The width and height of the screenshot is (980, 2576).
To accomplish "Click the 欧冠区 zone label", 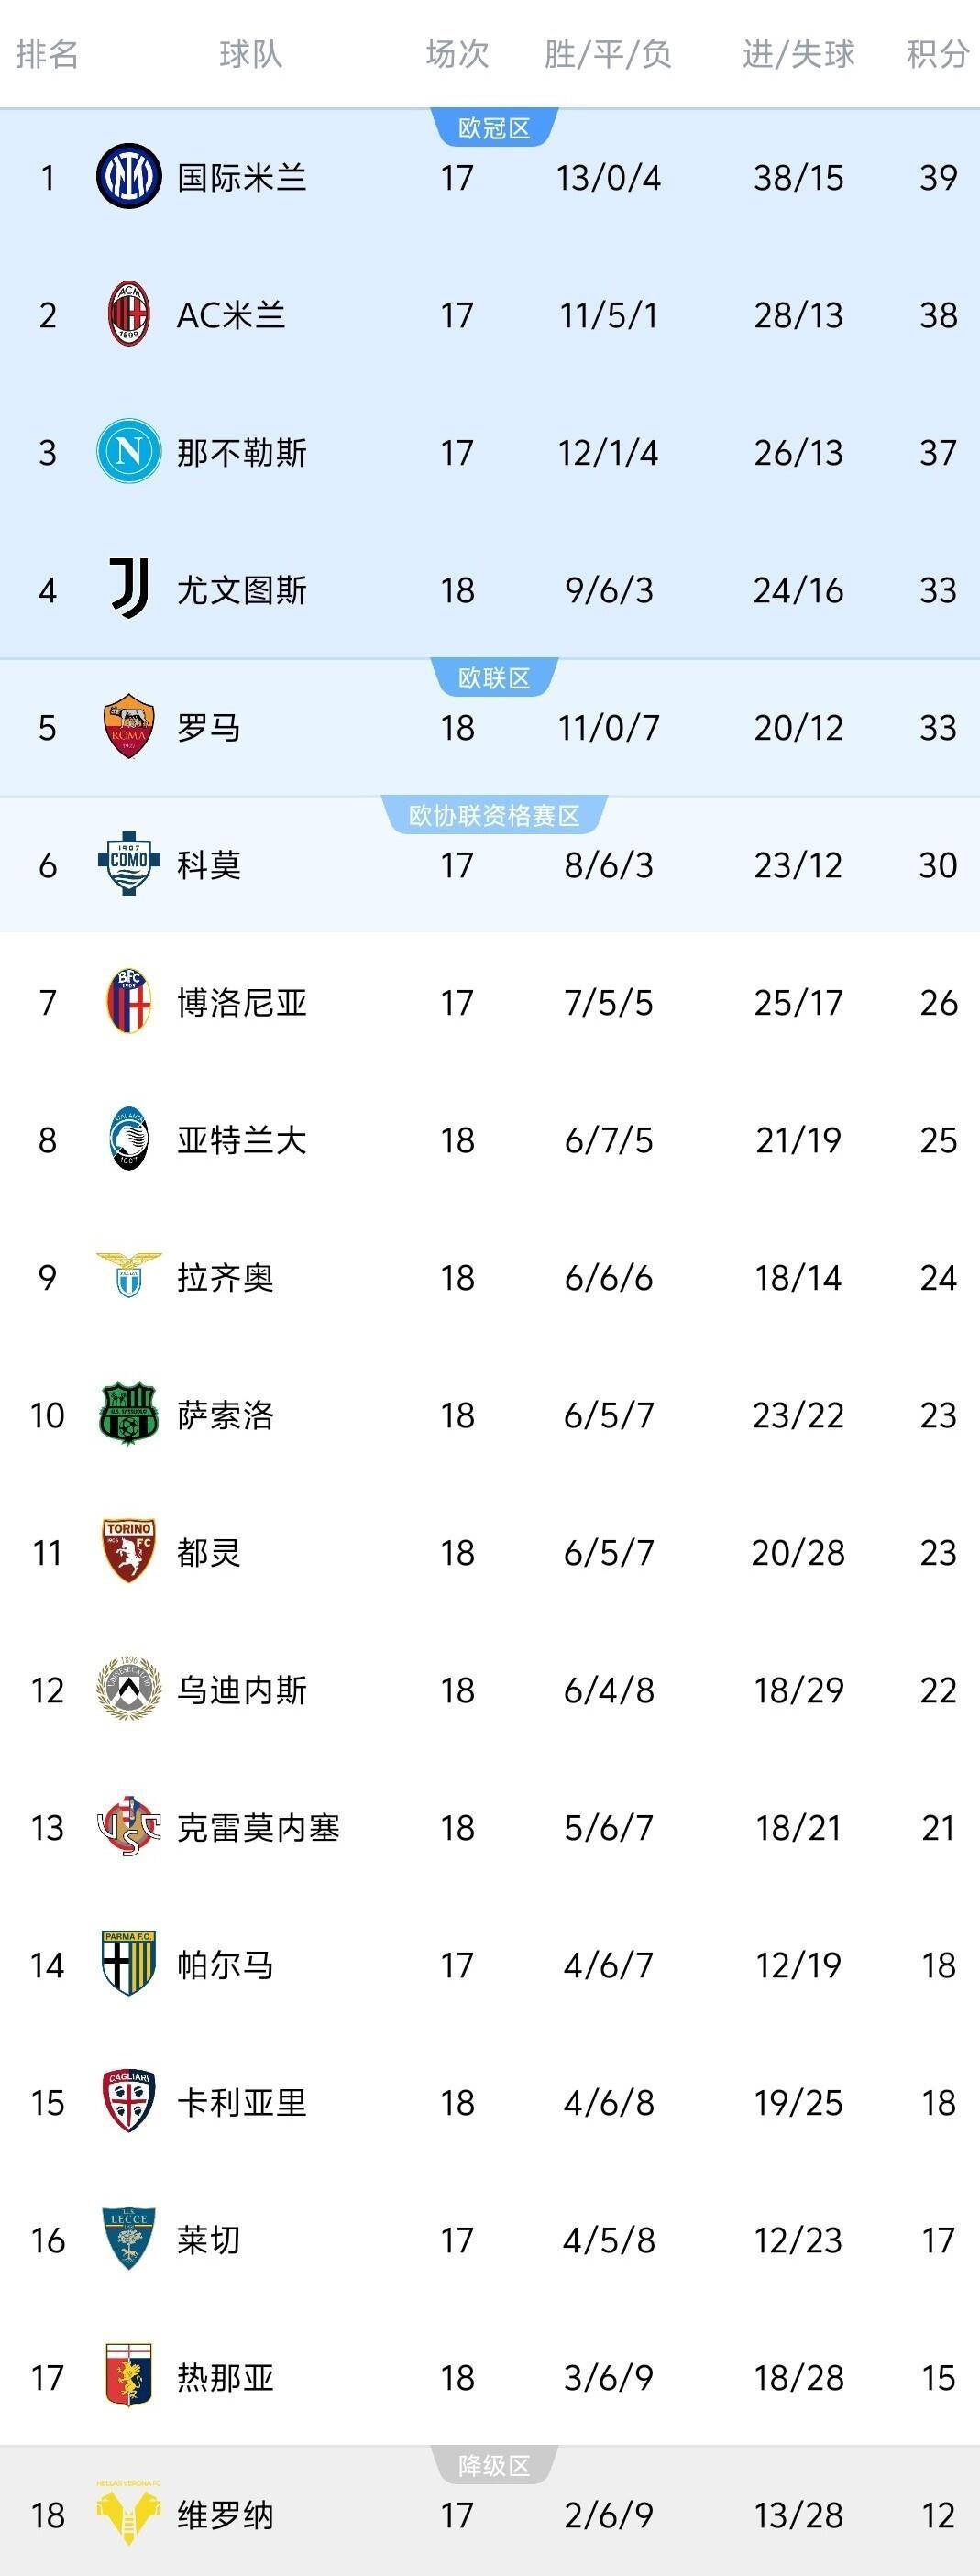I will [494, 128].
